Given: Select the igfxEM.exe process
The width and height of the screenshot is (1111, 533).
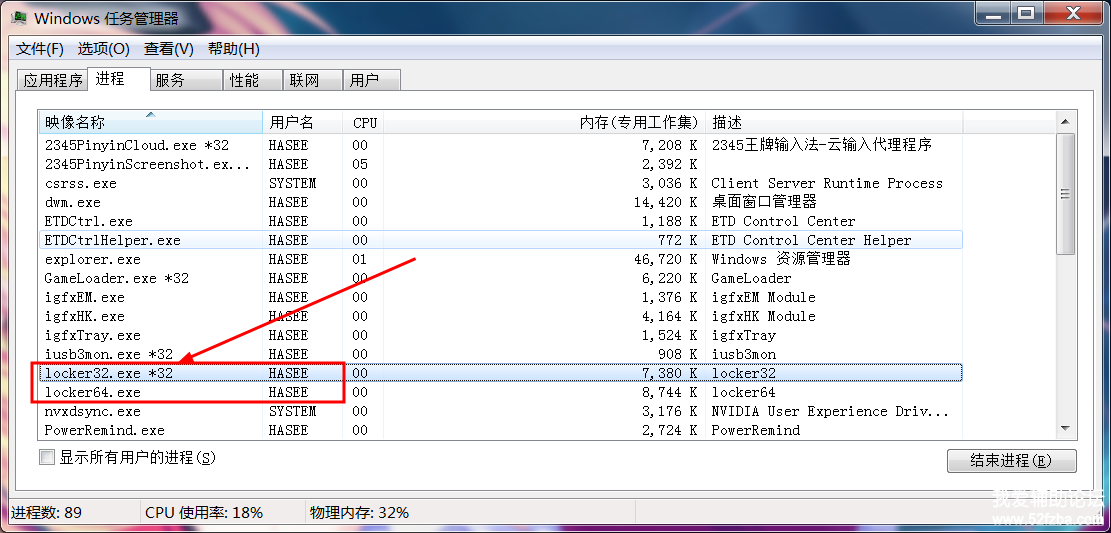Looking at the screenshot, I should [501, 298].
